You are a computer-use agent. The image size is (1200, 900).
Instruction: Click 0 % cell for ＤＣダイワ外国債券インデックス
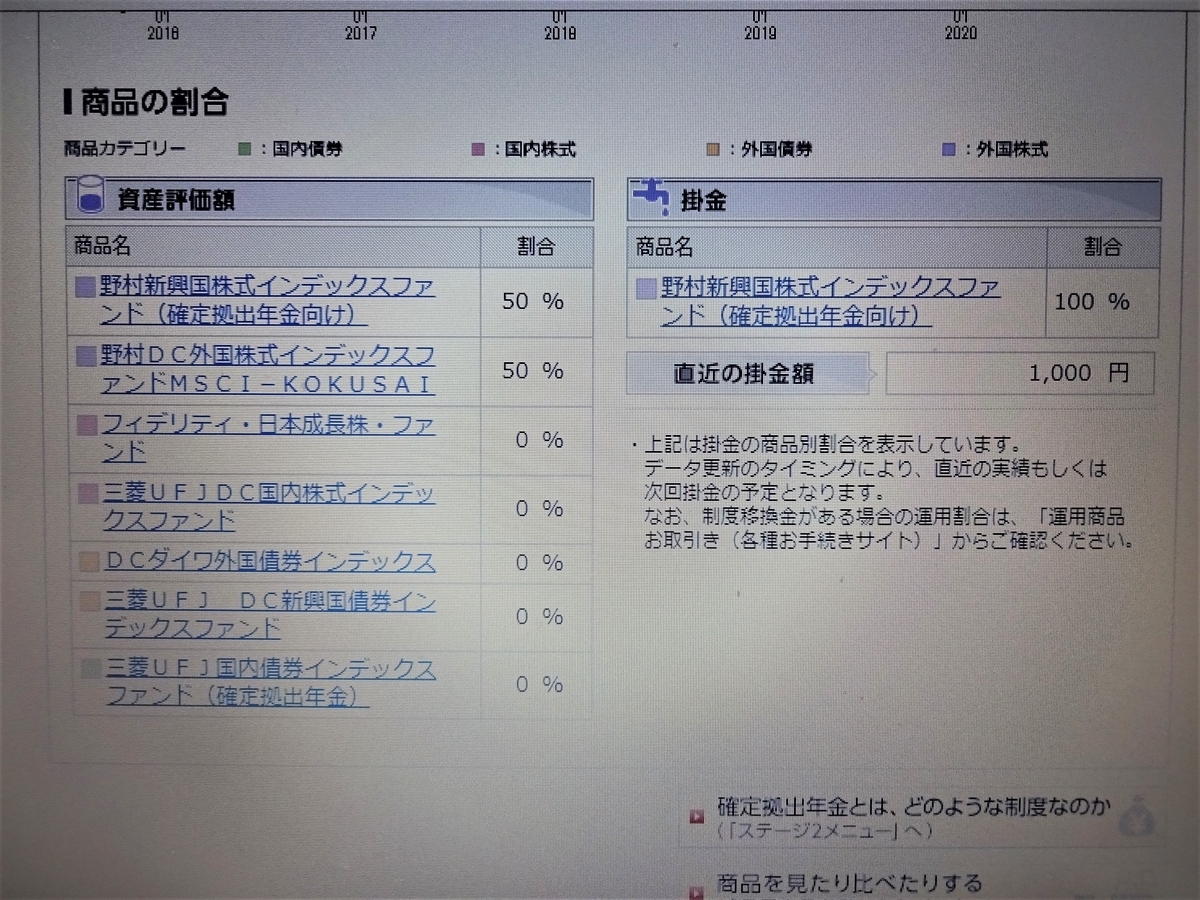point(535,562)
